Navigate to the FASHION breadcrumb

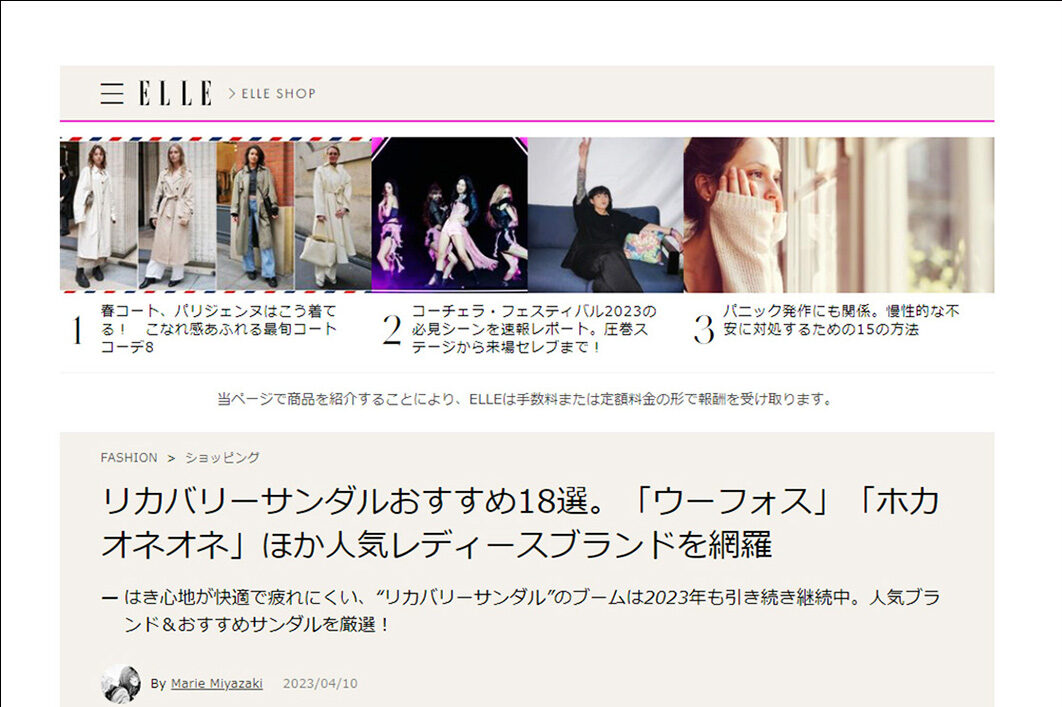pyautogui.click(x=128, y=458)
